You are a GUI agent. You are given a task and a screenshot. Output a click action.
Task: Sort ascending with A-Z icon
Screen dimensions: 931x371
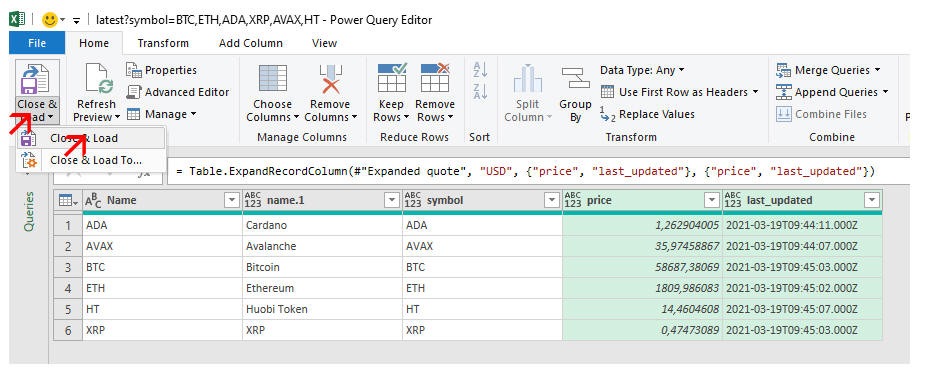[480, 69]
